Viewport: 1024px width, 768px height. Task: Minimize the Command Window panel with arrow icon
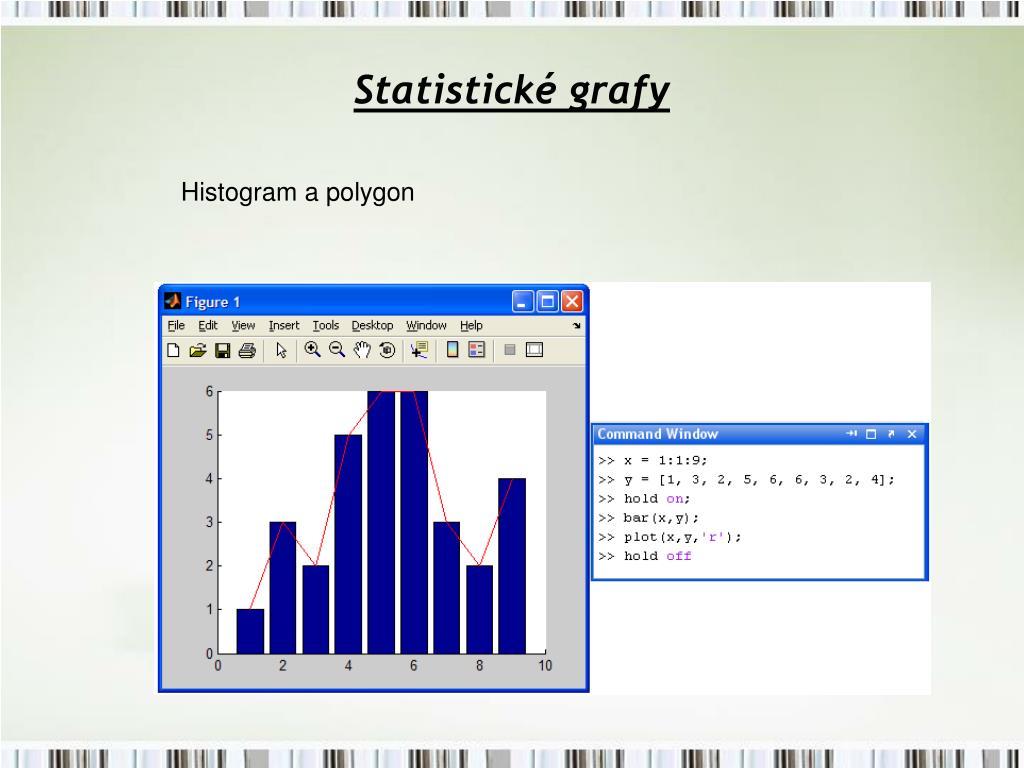click(x=852, y=434)
